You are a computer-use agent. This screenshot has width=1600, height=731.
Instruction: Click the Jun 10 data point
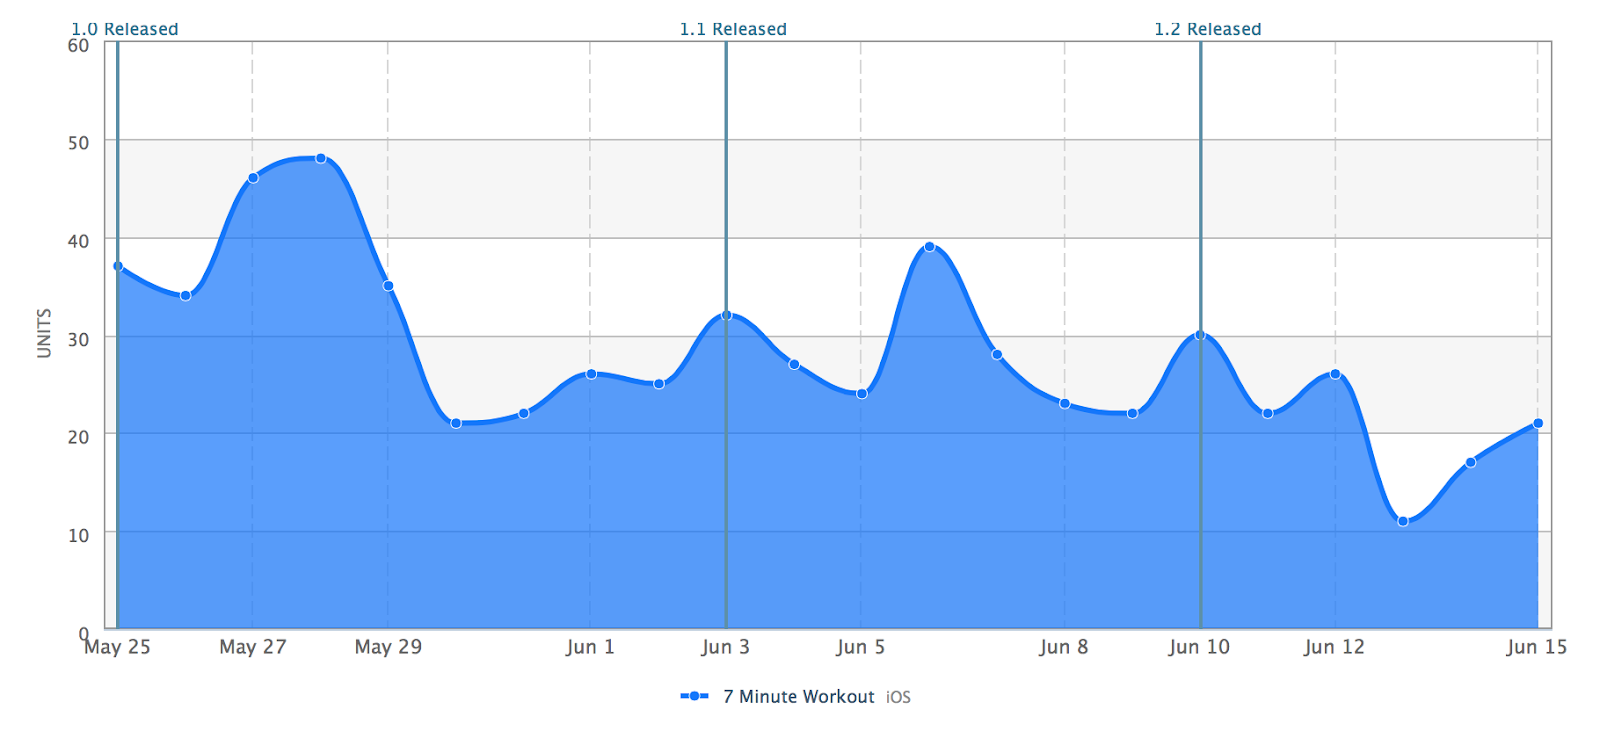(1200, 335)
